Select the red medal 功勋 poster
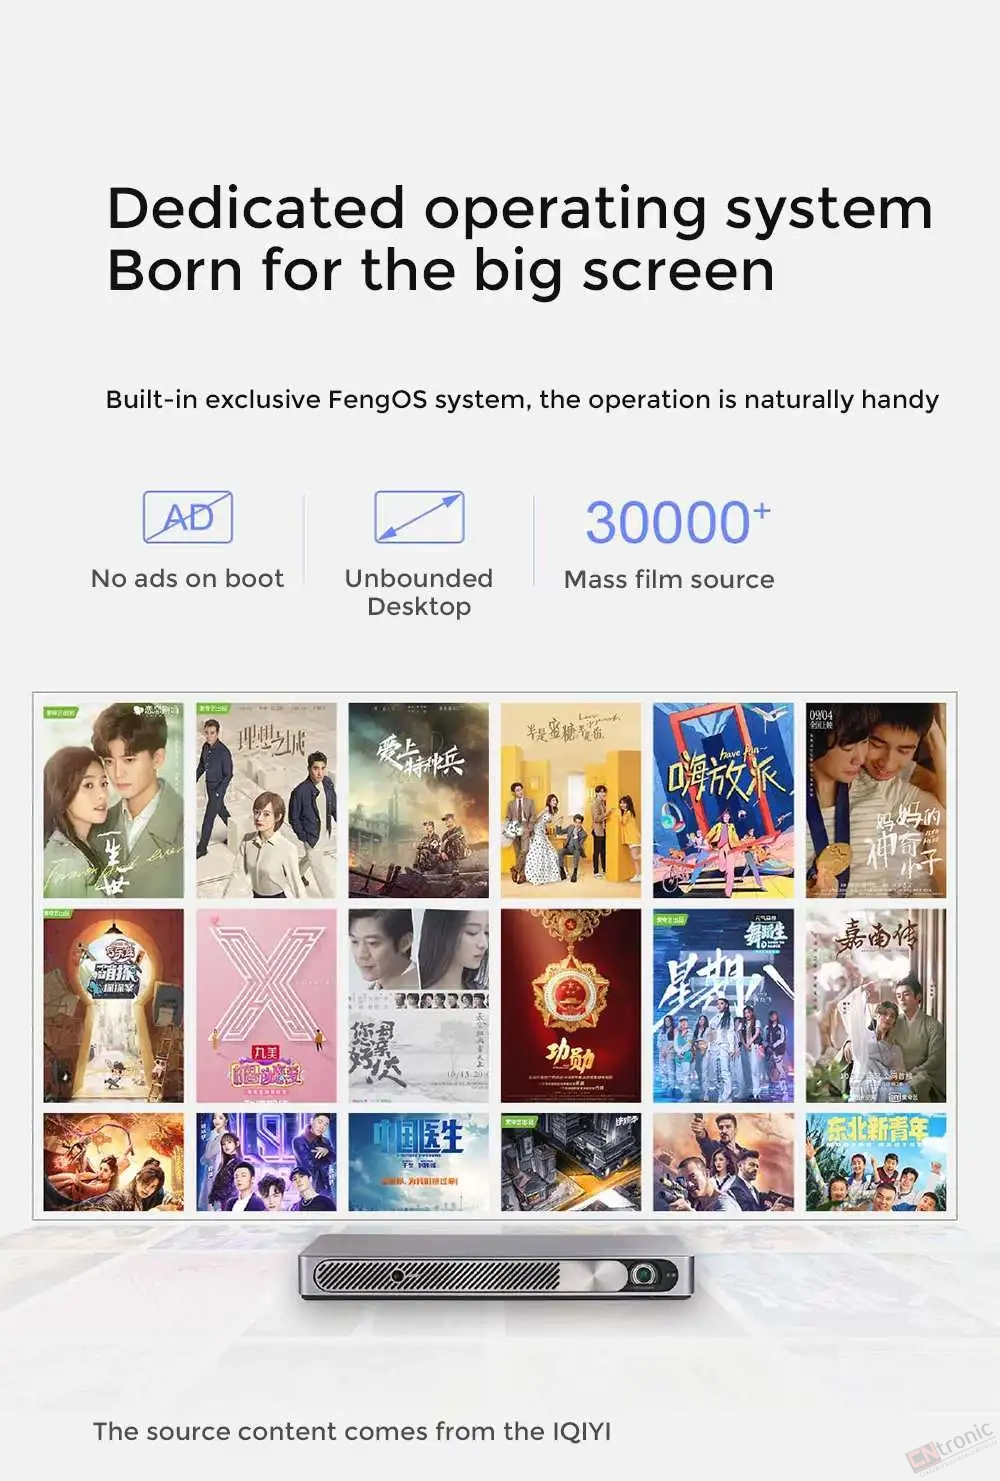Viewport: 1000px width, 1481px height. click(x=570, y=1005)
